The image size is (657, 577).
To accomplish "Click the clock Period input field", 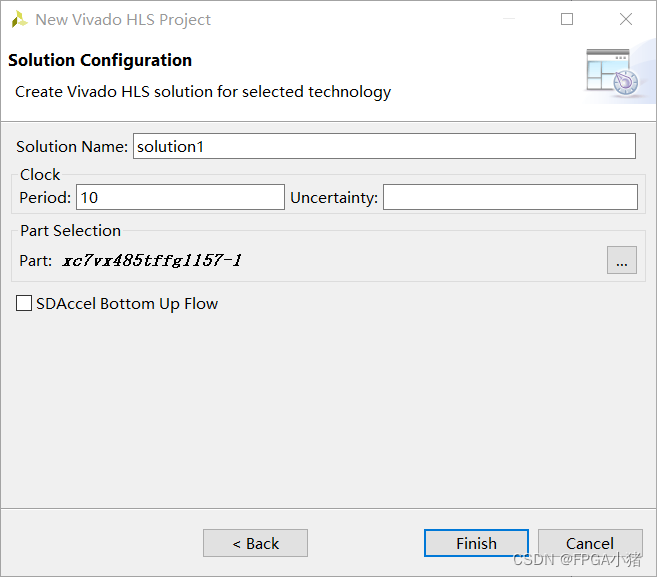I will (180, 197).
